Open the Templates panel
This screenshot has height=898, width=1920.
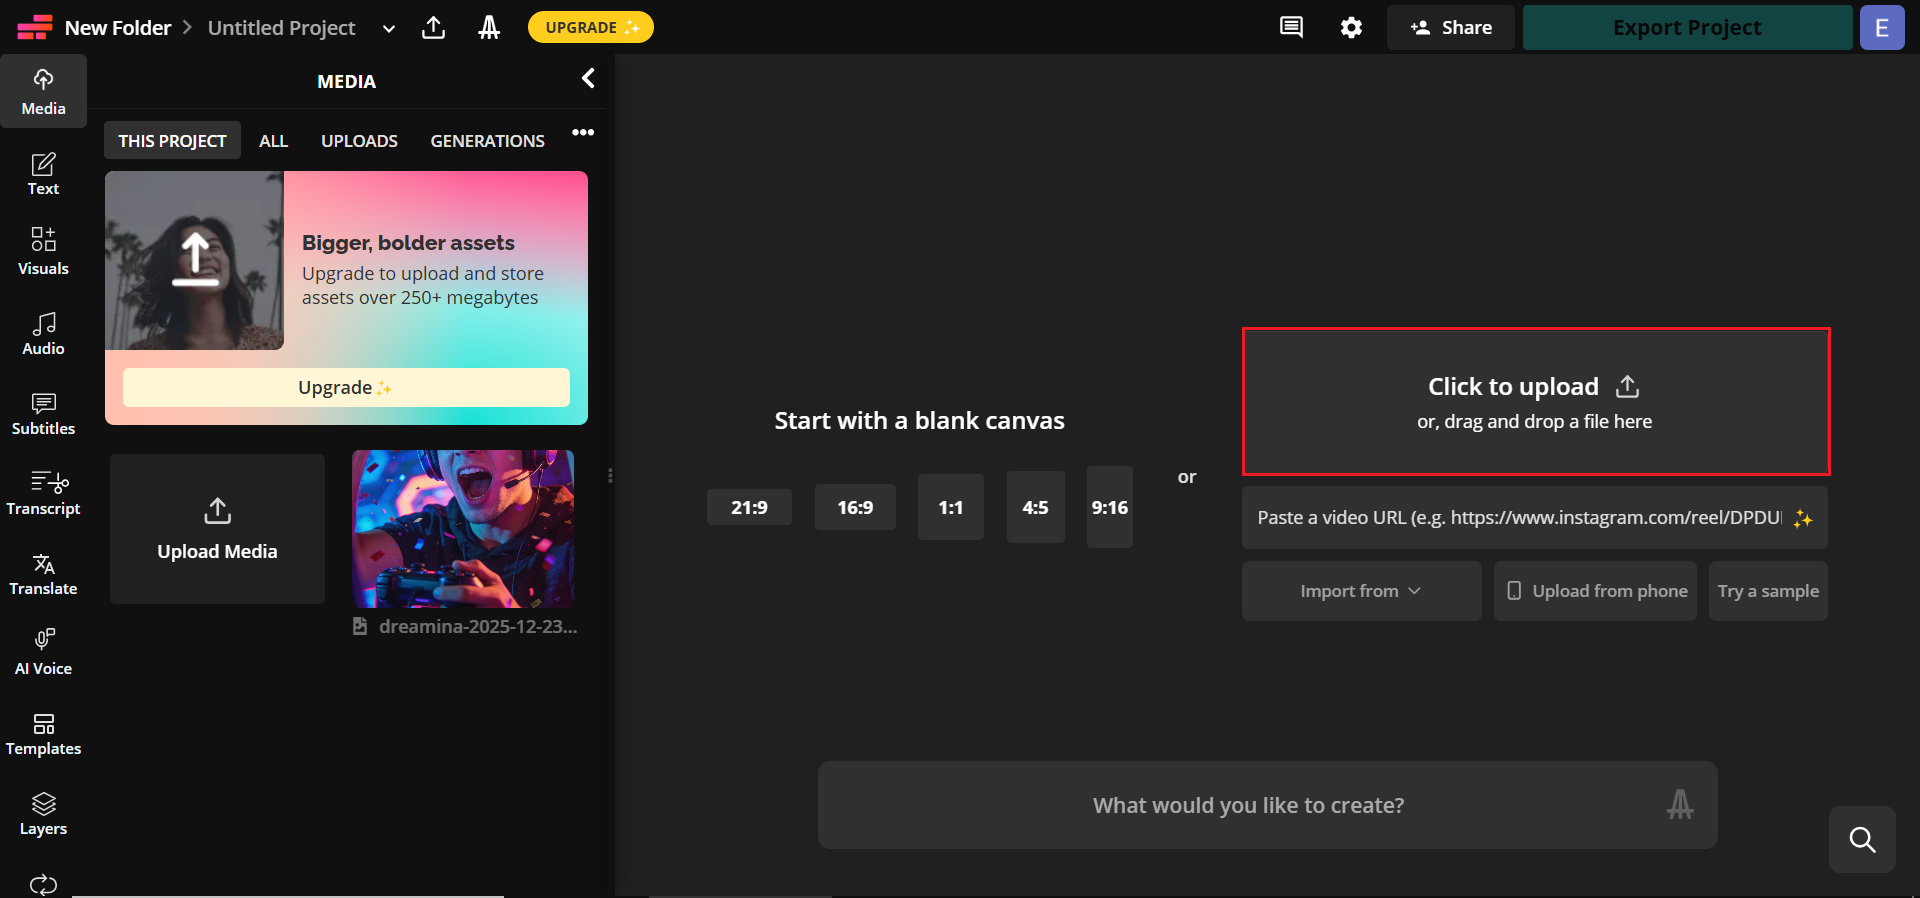coord(43,733)
